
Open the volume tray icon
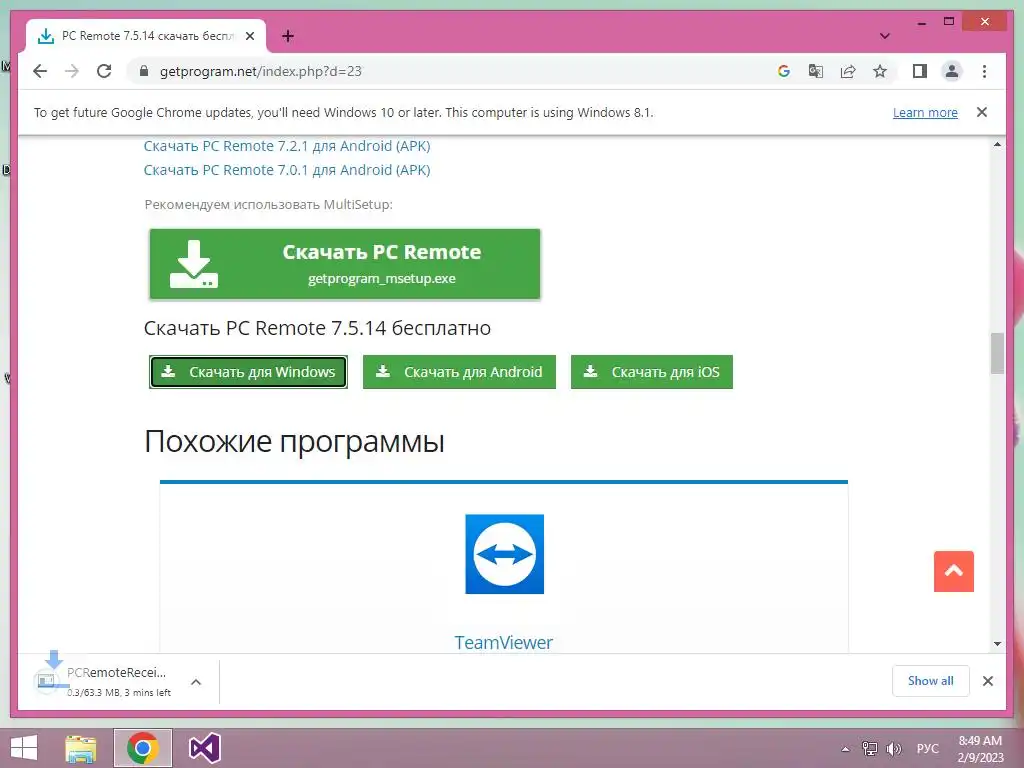[894, 749]
